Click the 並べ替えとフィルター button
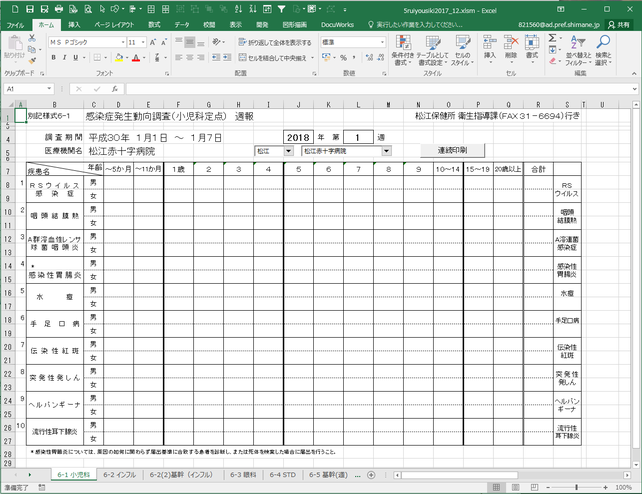Image resolution: width=642 pixels, height=494 pixels. pos(579,51)
